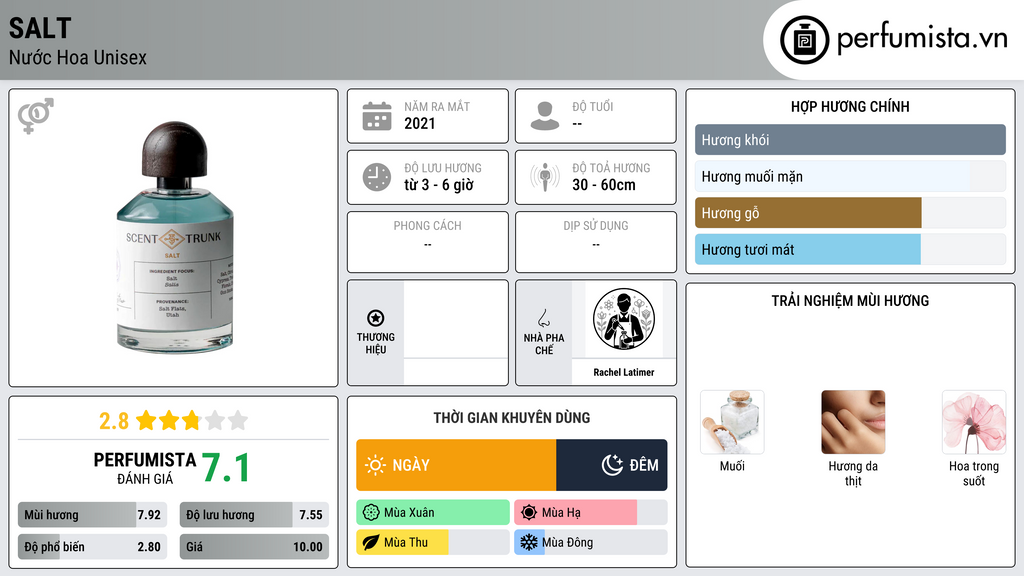
Task: Select the Hoa trong suốt note image
Action: click(x=974, y=422)
